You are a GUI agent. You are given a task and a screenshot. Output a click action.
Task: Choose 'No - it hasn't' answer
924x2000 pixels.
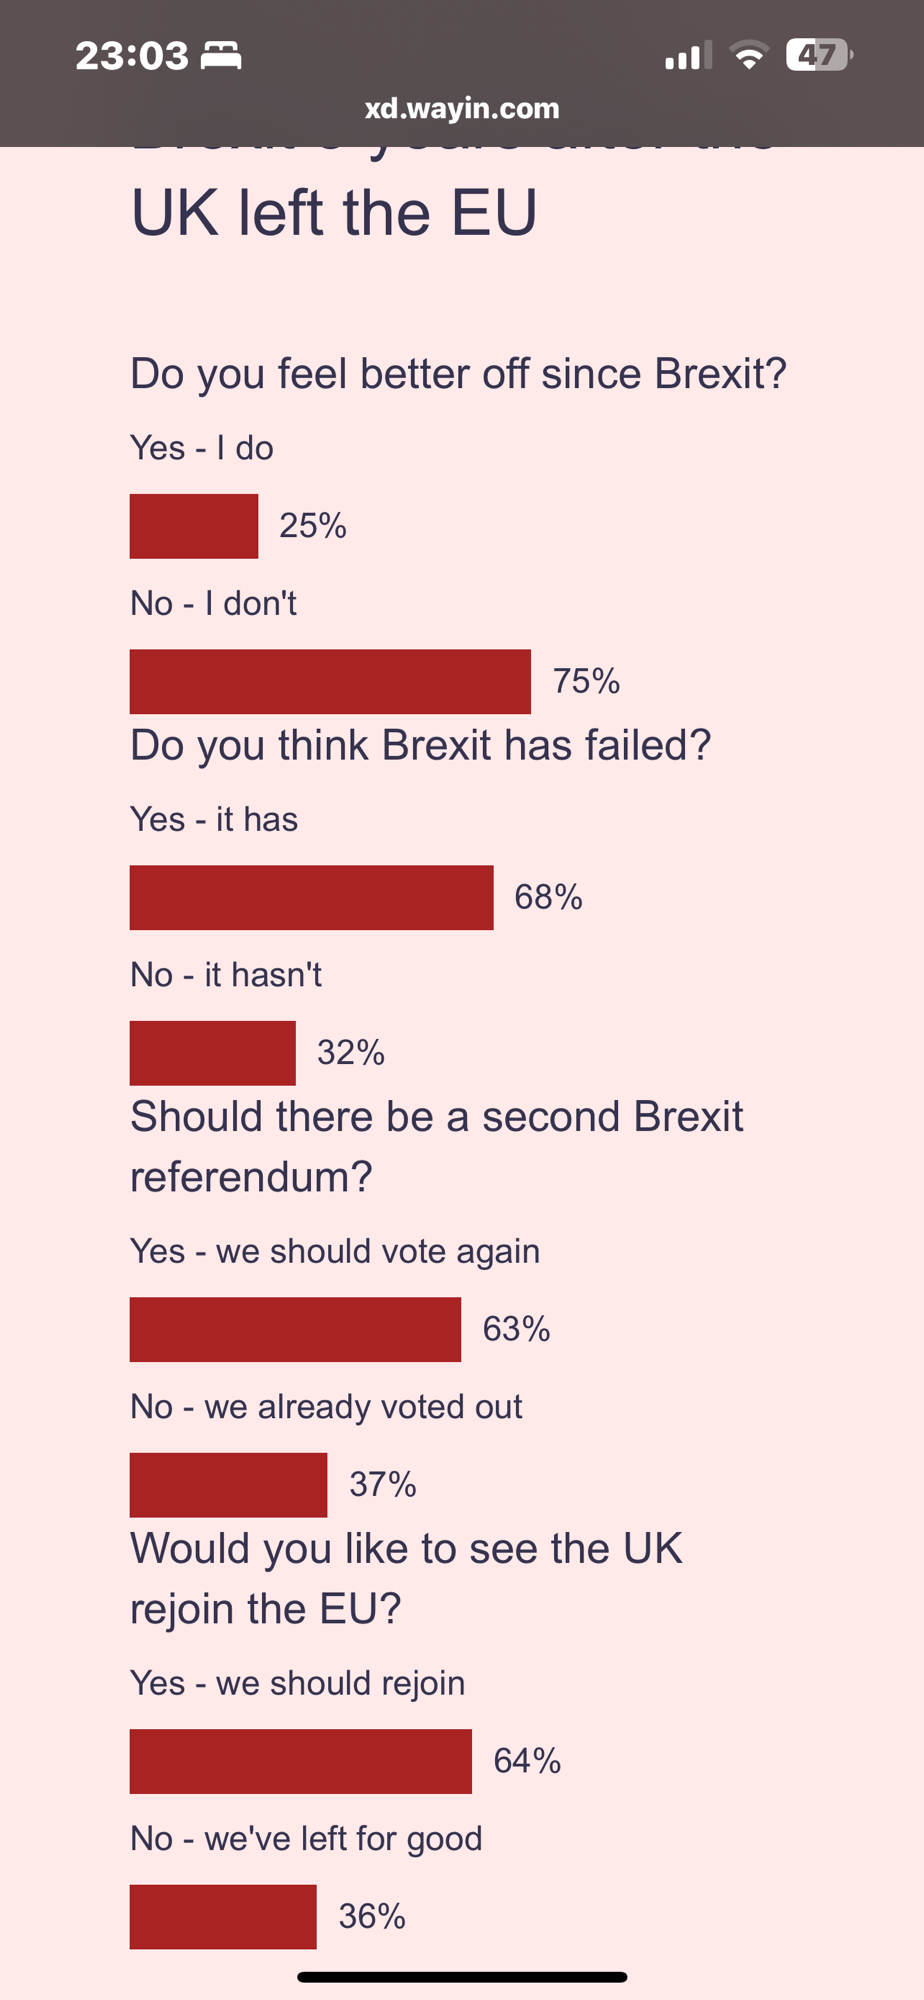[226, 974]
